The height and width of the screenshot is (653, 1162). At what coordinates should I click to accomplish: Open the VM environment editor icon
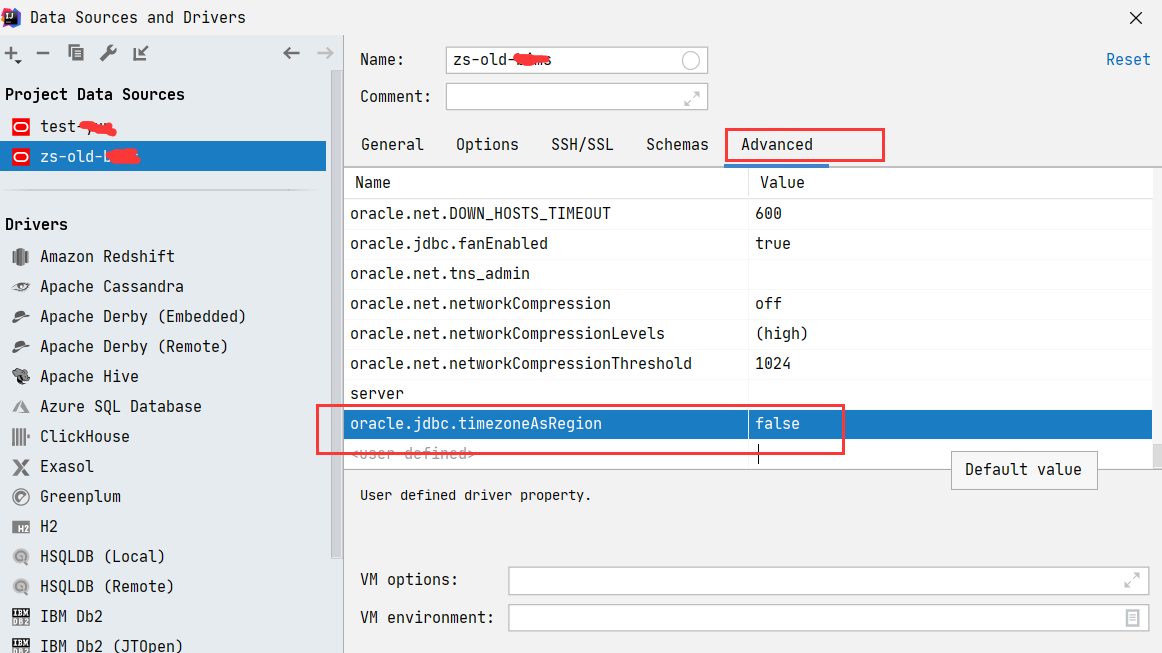coord(1132,618)
